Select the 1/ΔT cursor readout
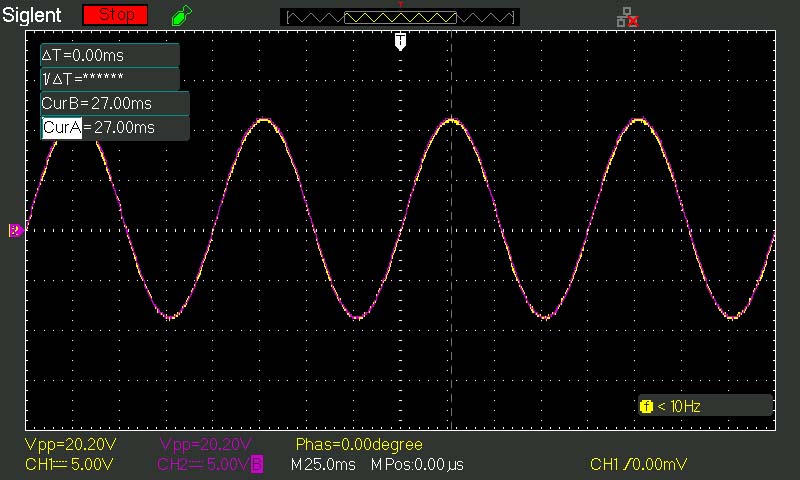Image resolution: width=800 pixels, height=480 pixels. click(110, 79)
